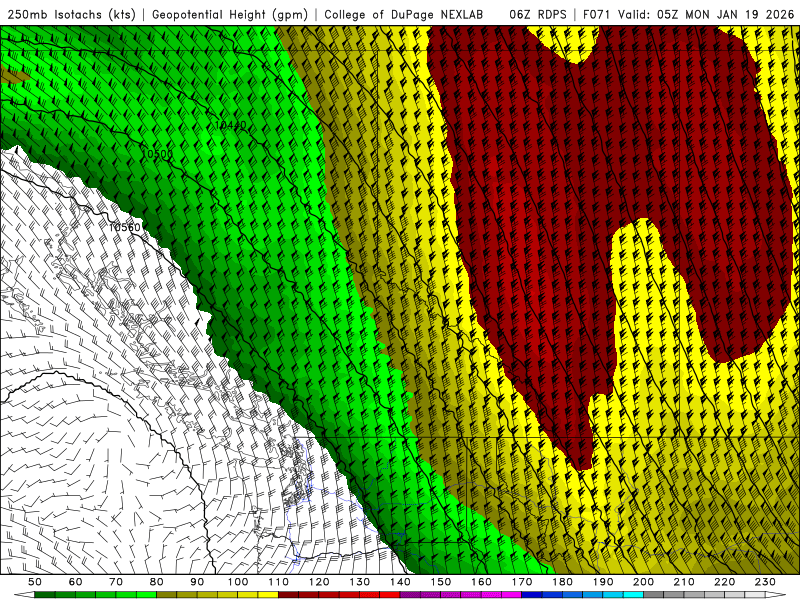Select the dark gray swatch right of 200
This screenshot has height=600, width=800.
pos(654,595)
